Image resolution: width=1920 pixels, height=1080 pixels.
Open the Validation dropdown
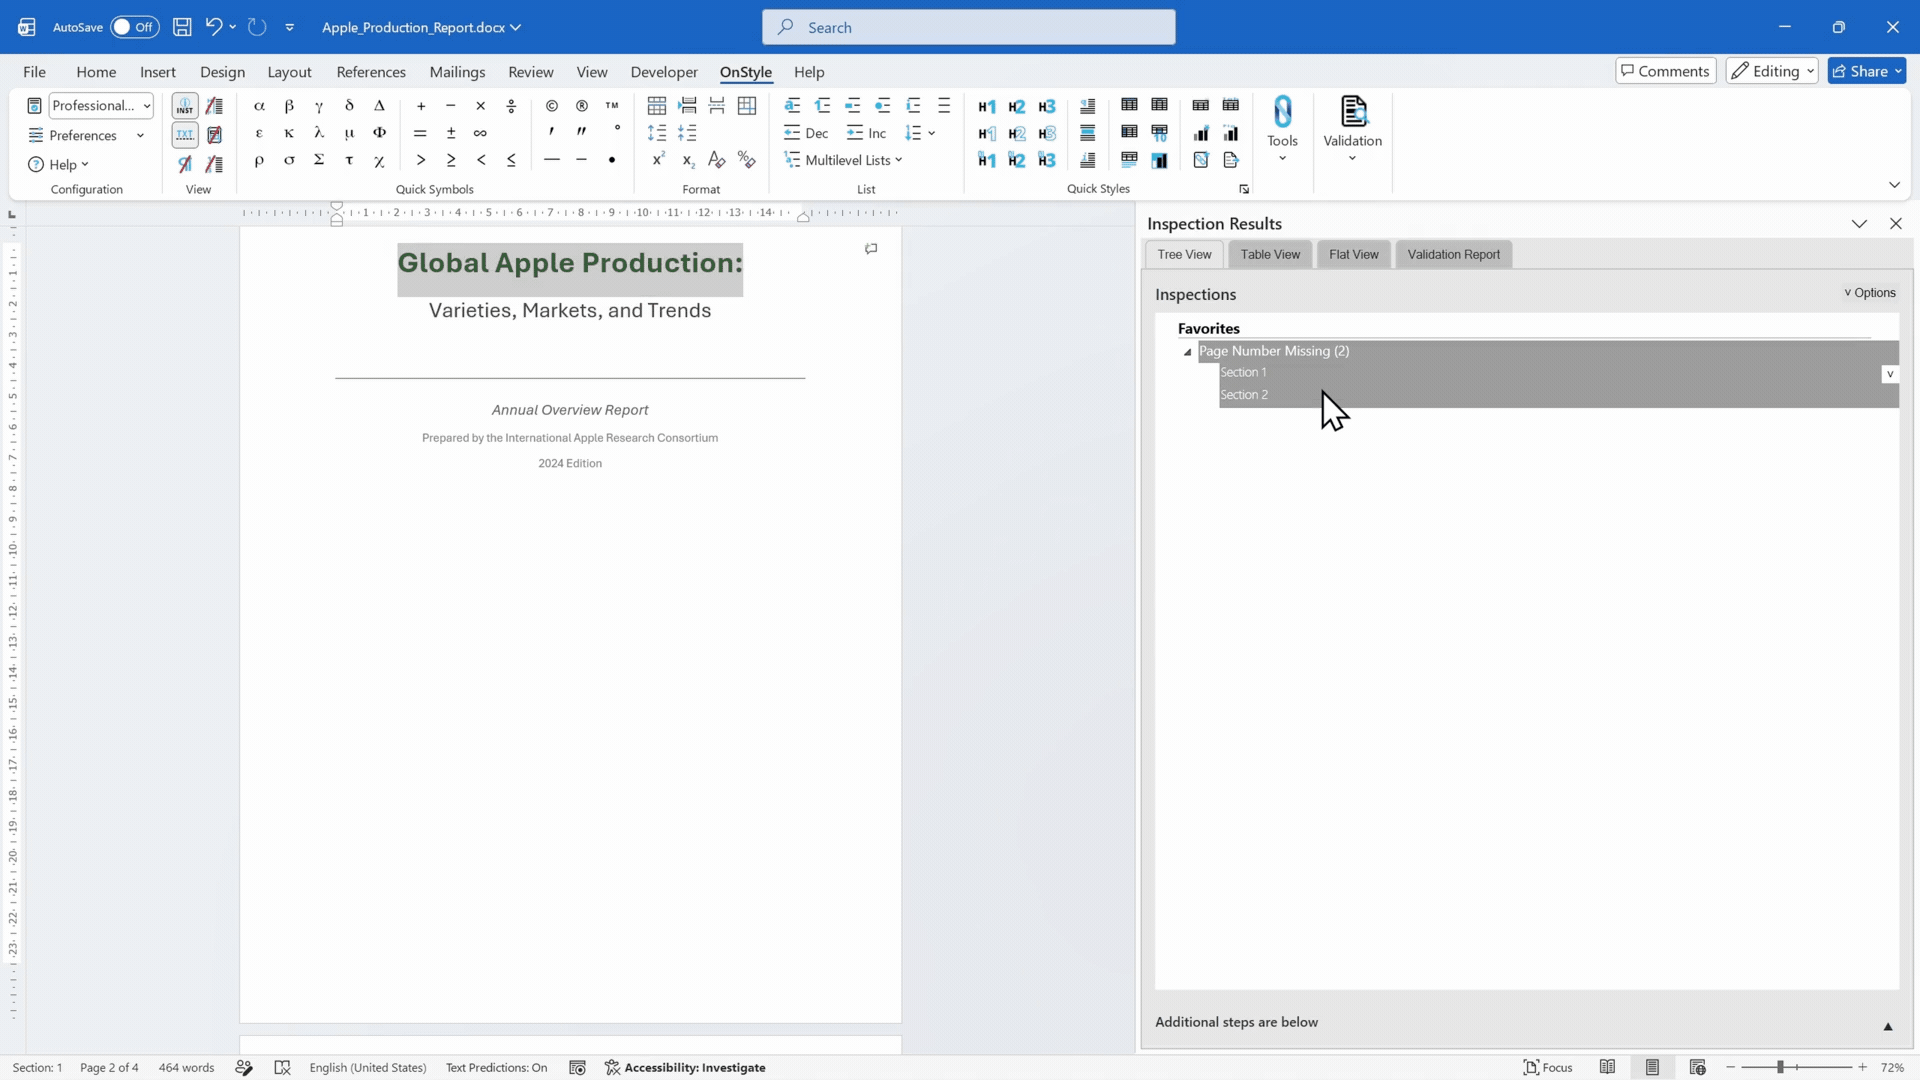(x=1353, y=130)
